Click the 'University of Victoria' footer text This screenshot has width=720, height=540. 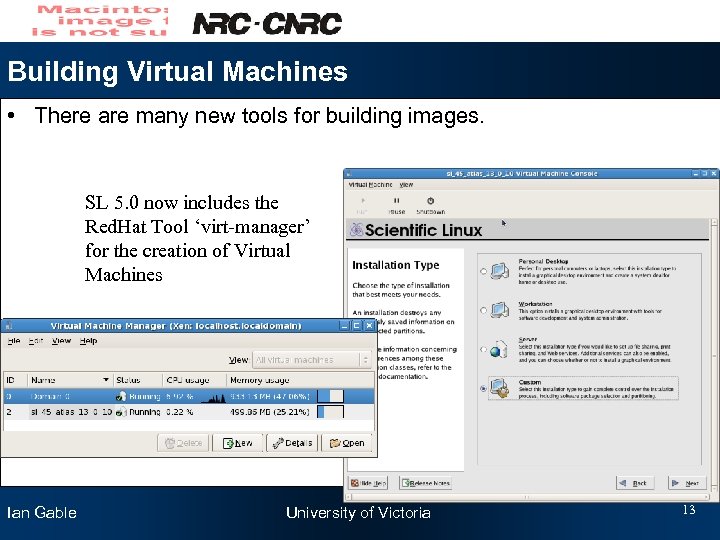coord(358,512)
